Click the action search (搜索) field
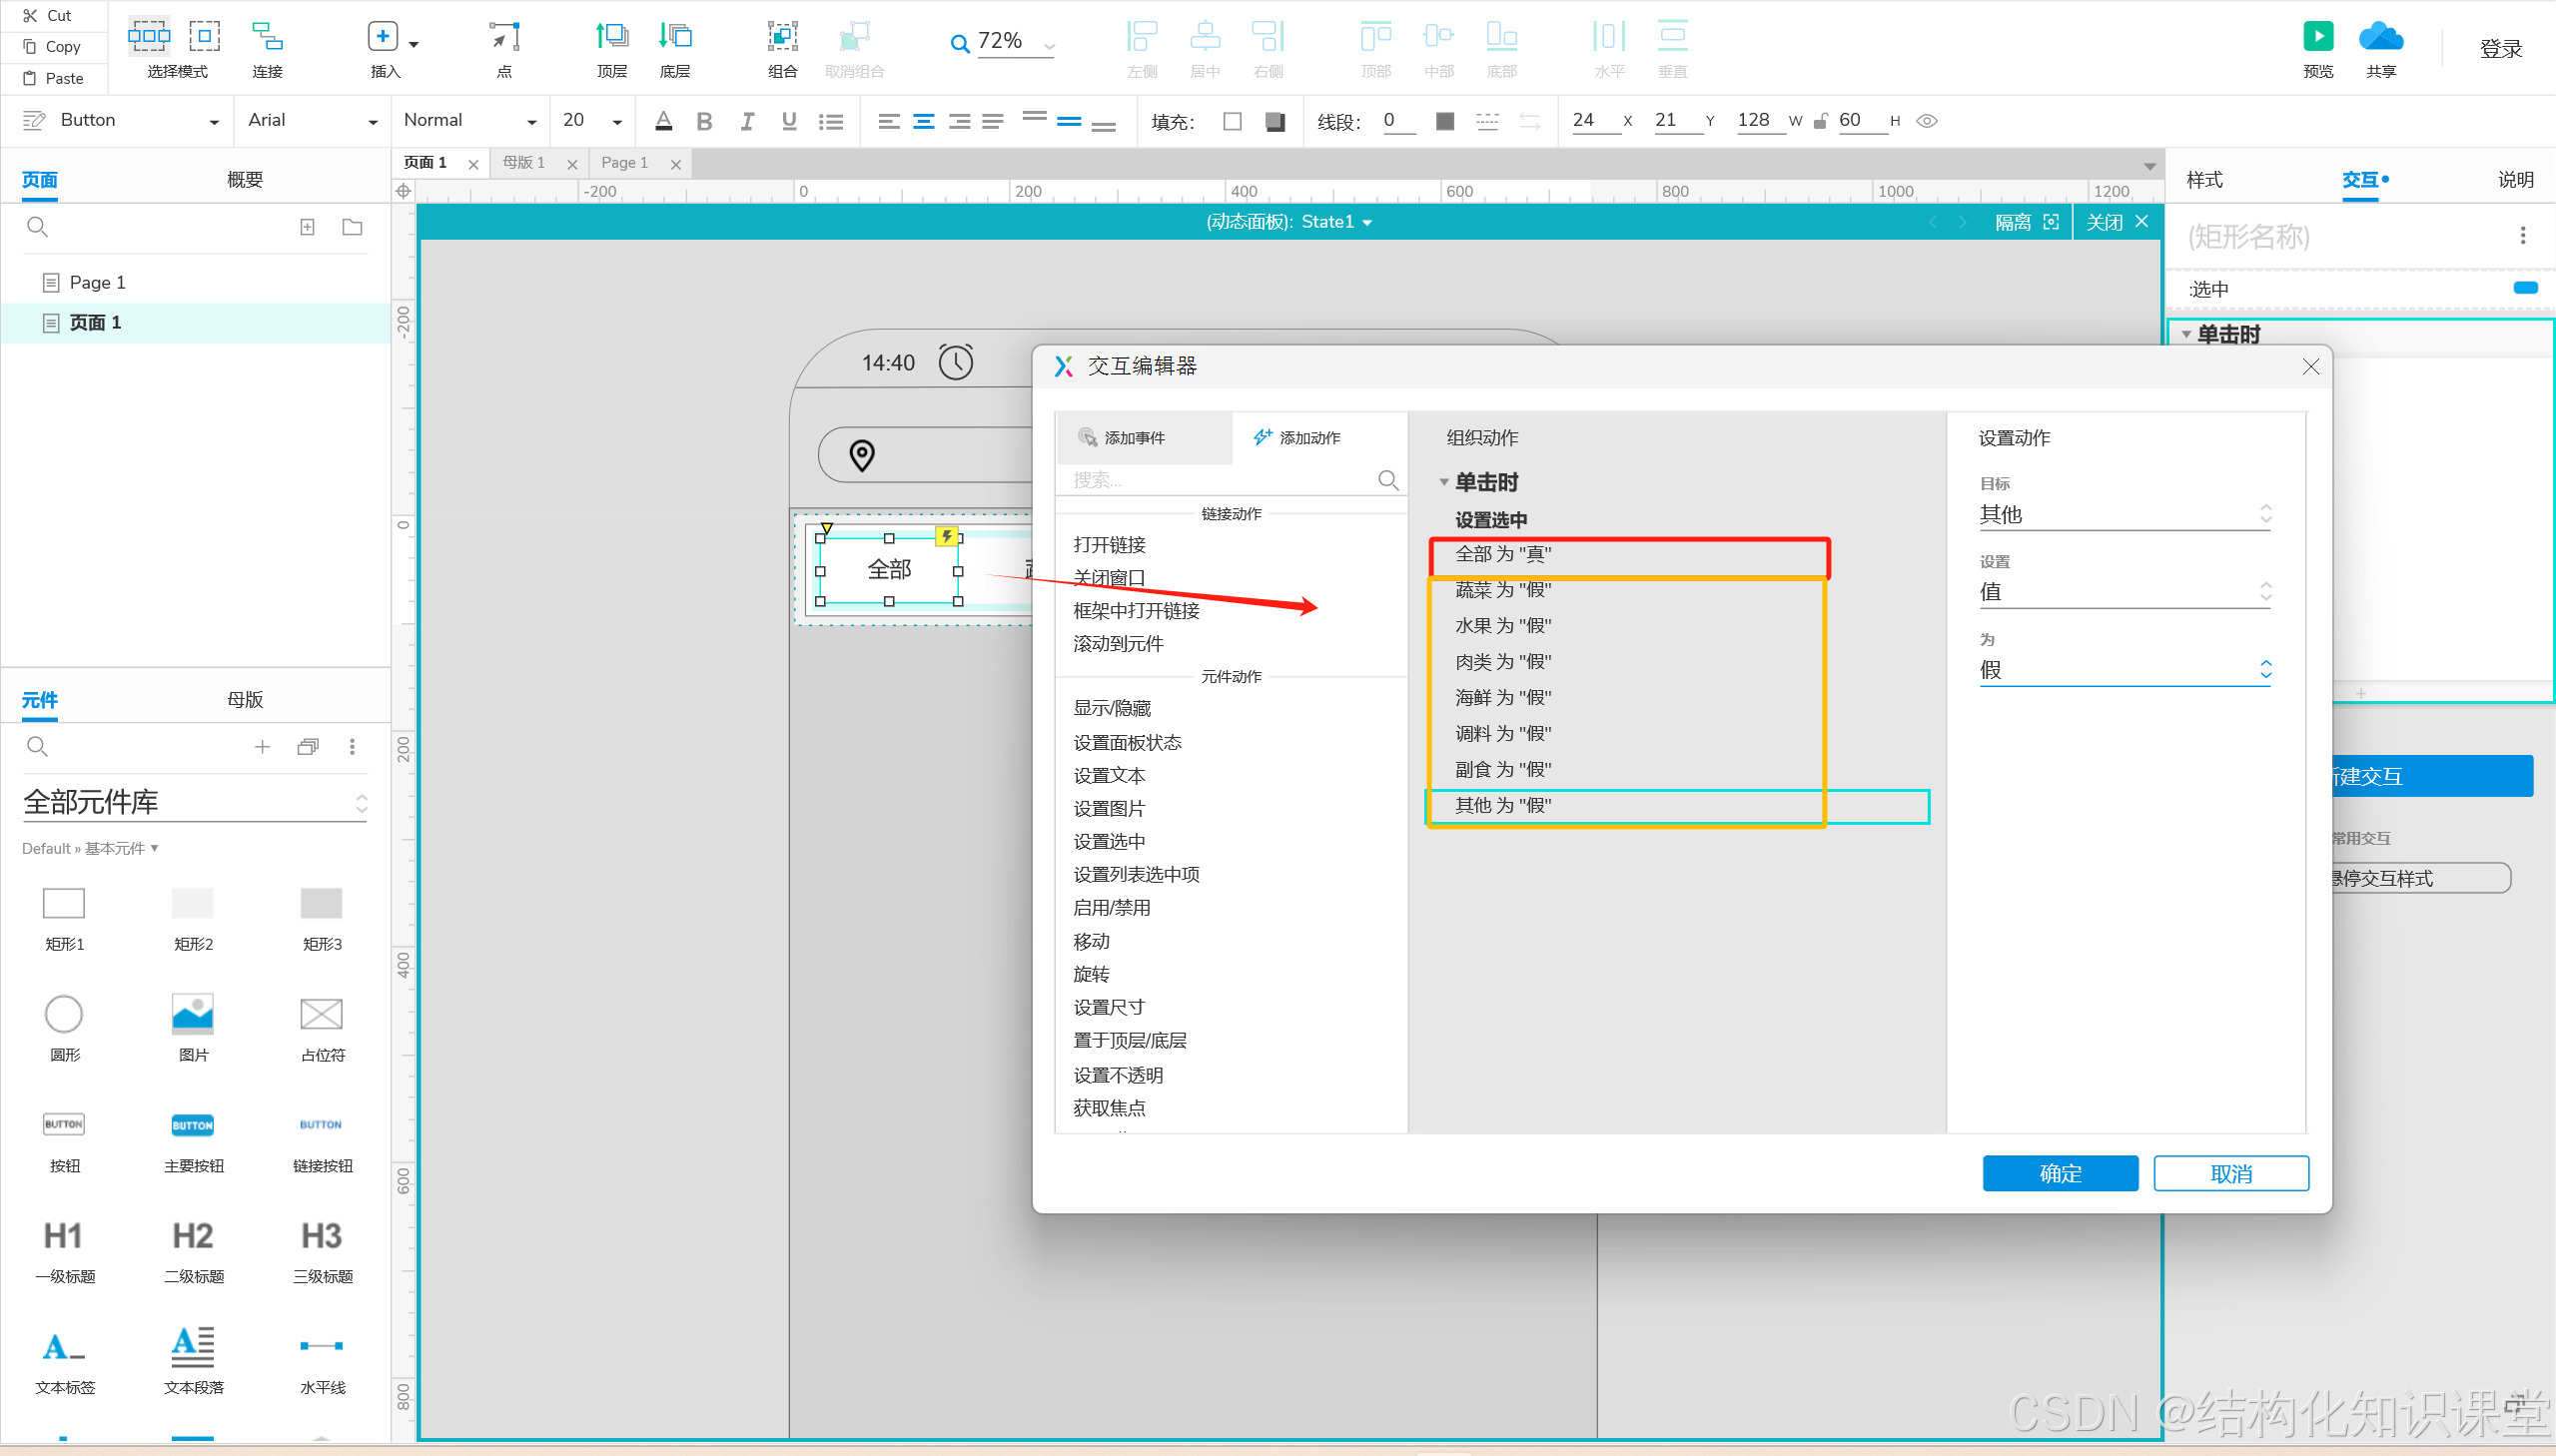 coord(1232,480)
